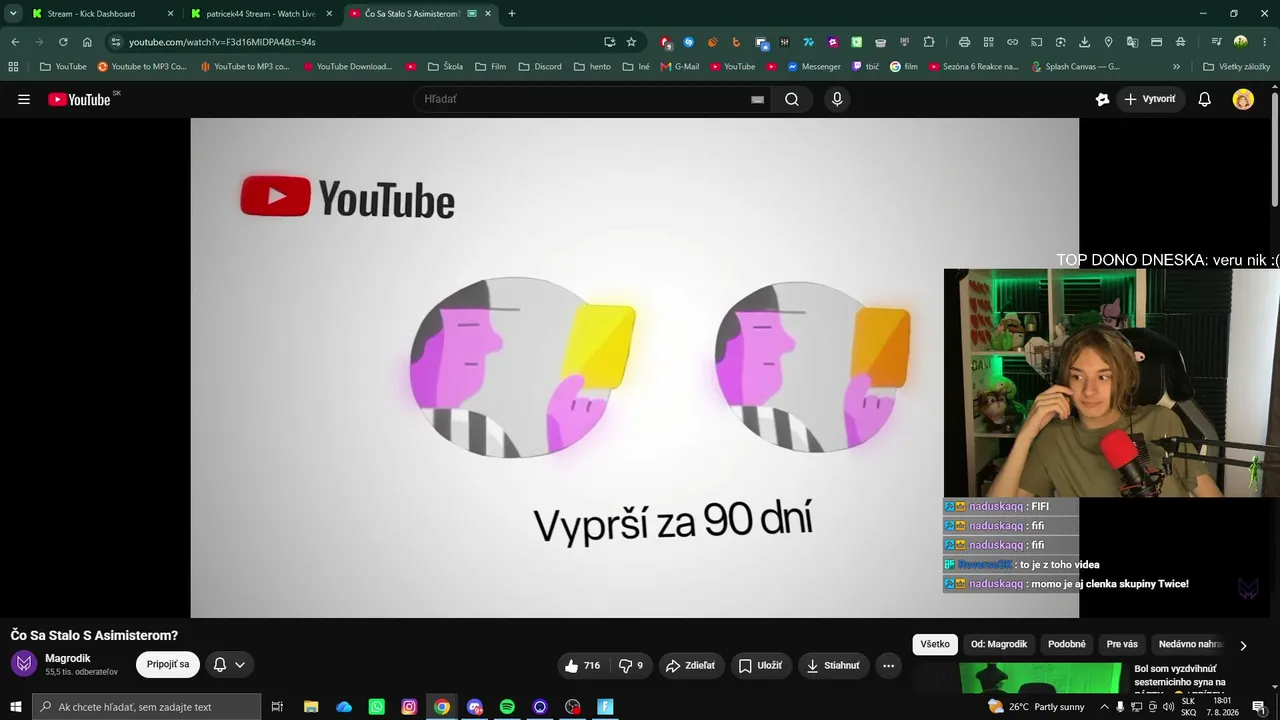1280x720 pixels.
Task: Open the Film bookmarks folder
Action: [490, 67]
